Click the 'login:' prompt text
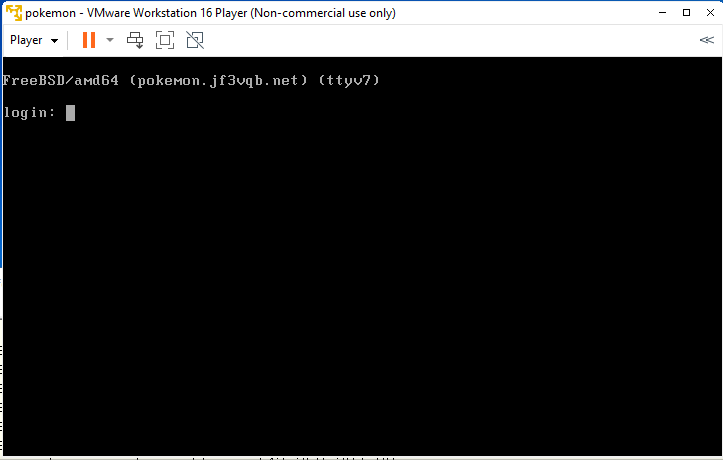 point(30,113)
